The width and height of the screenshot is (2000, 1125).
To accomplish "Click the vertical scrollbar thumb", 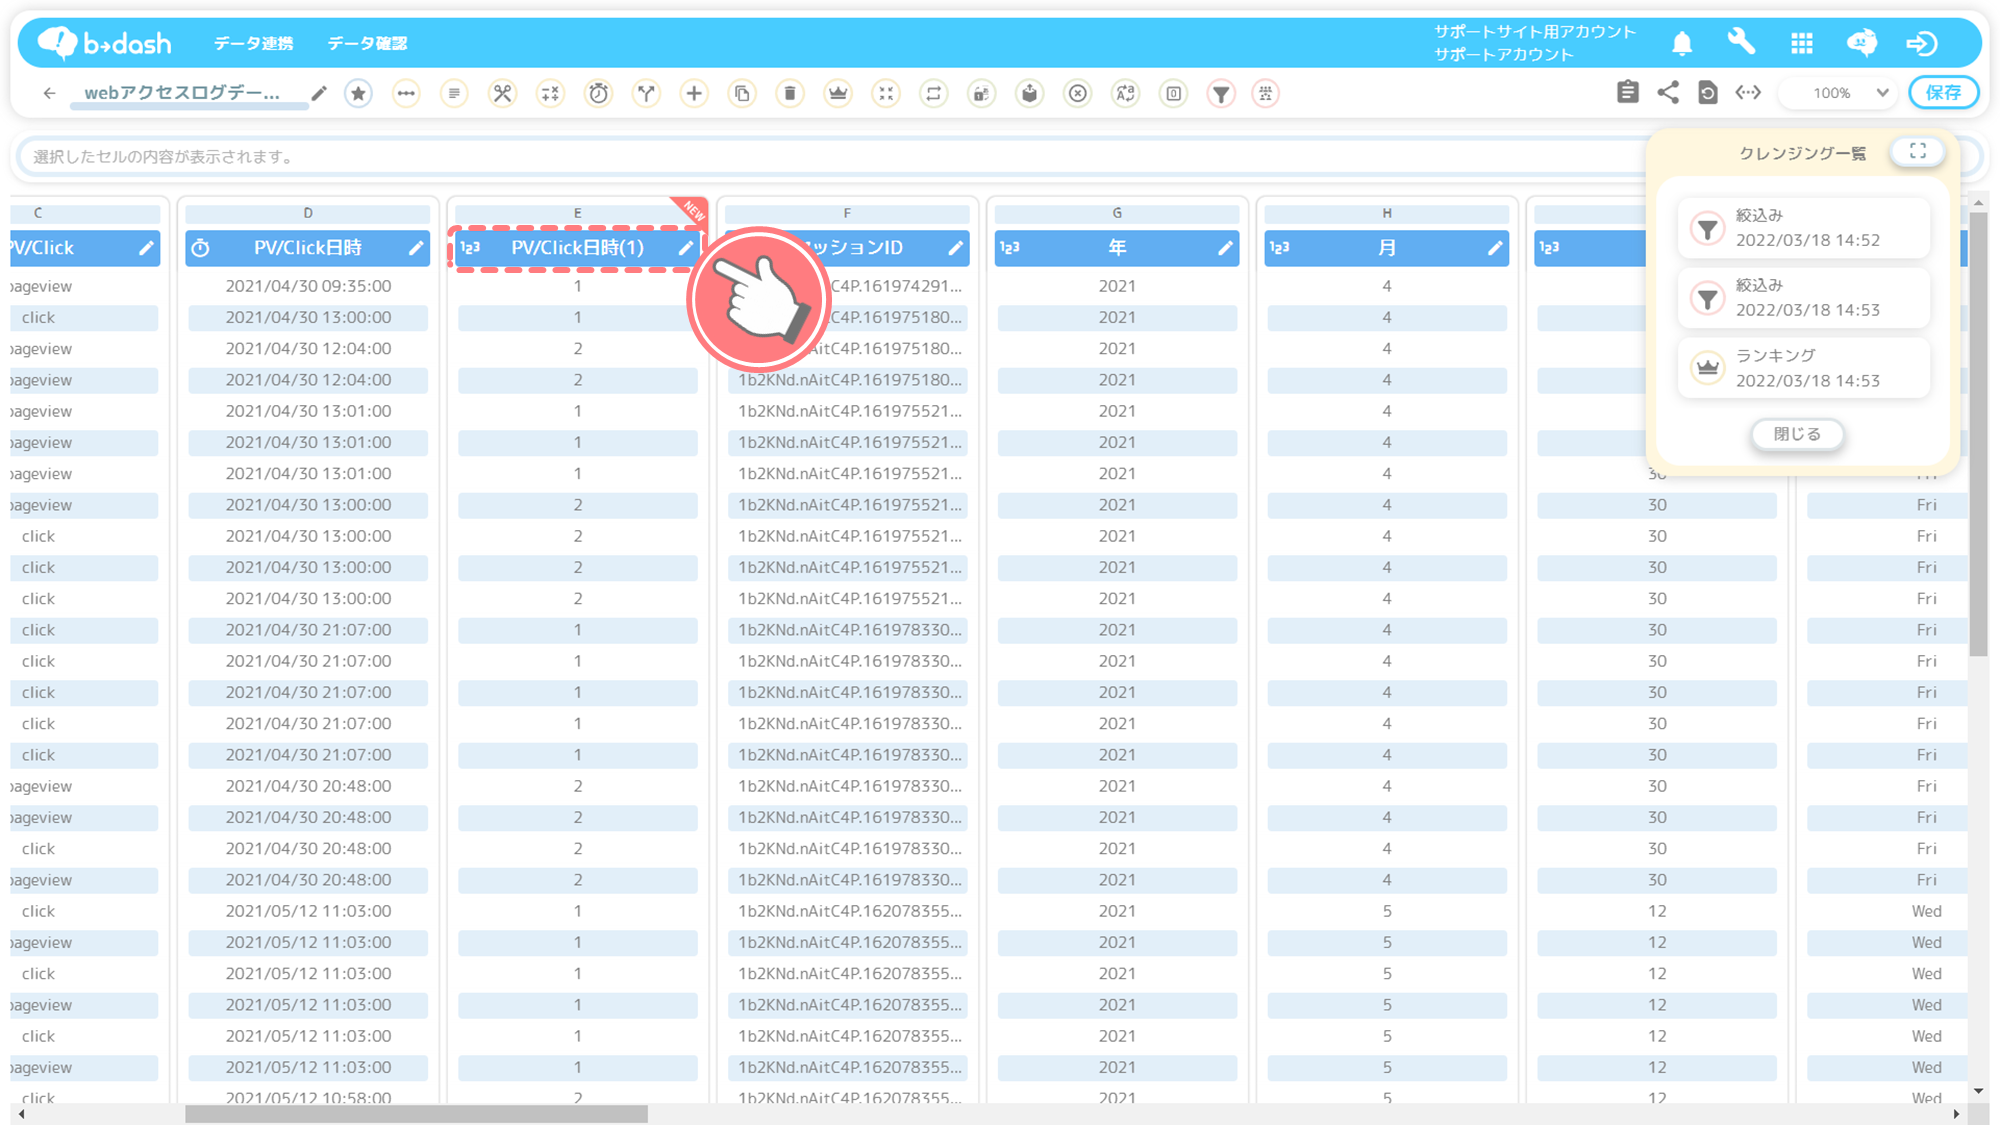I will pos(1979,434).
